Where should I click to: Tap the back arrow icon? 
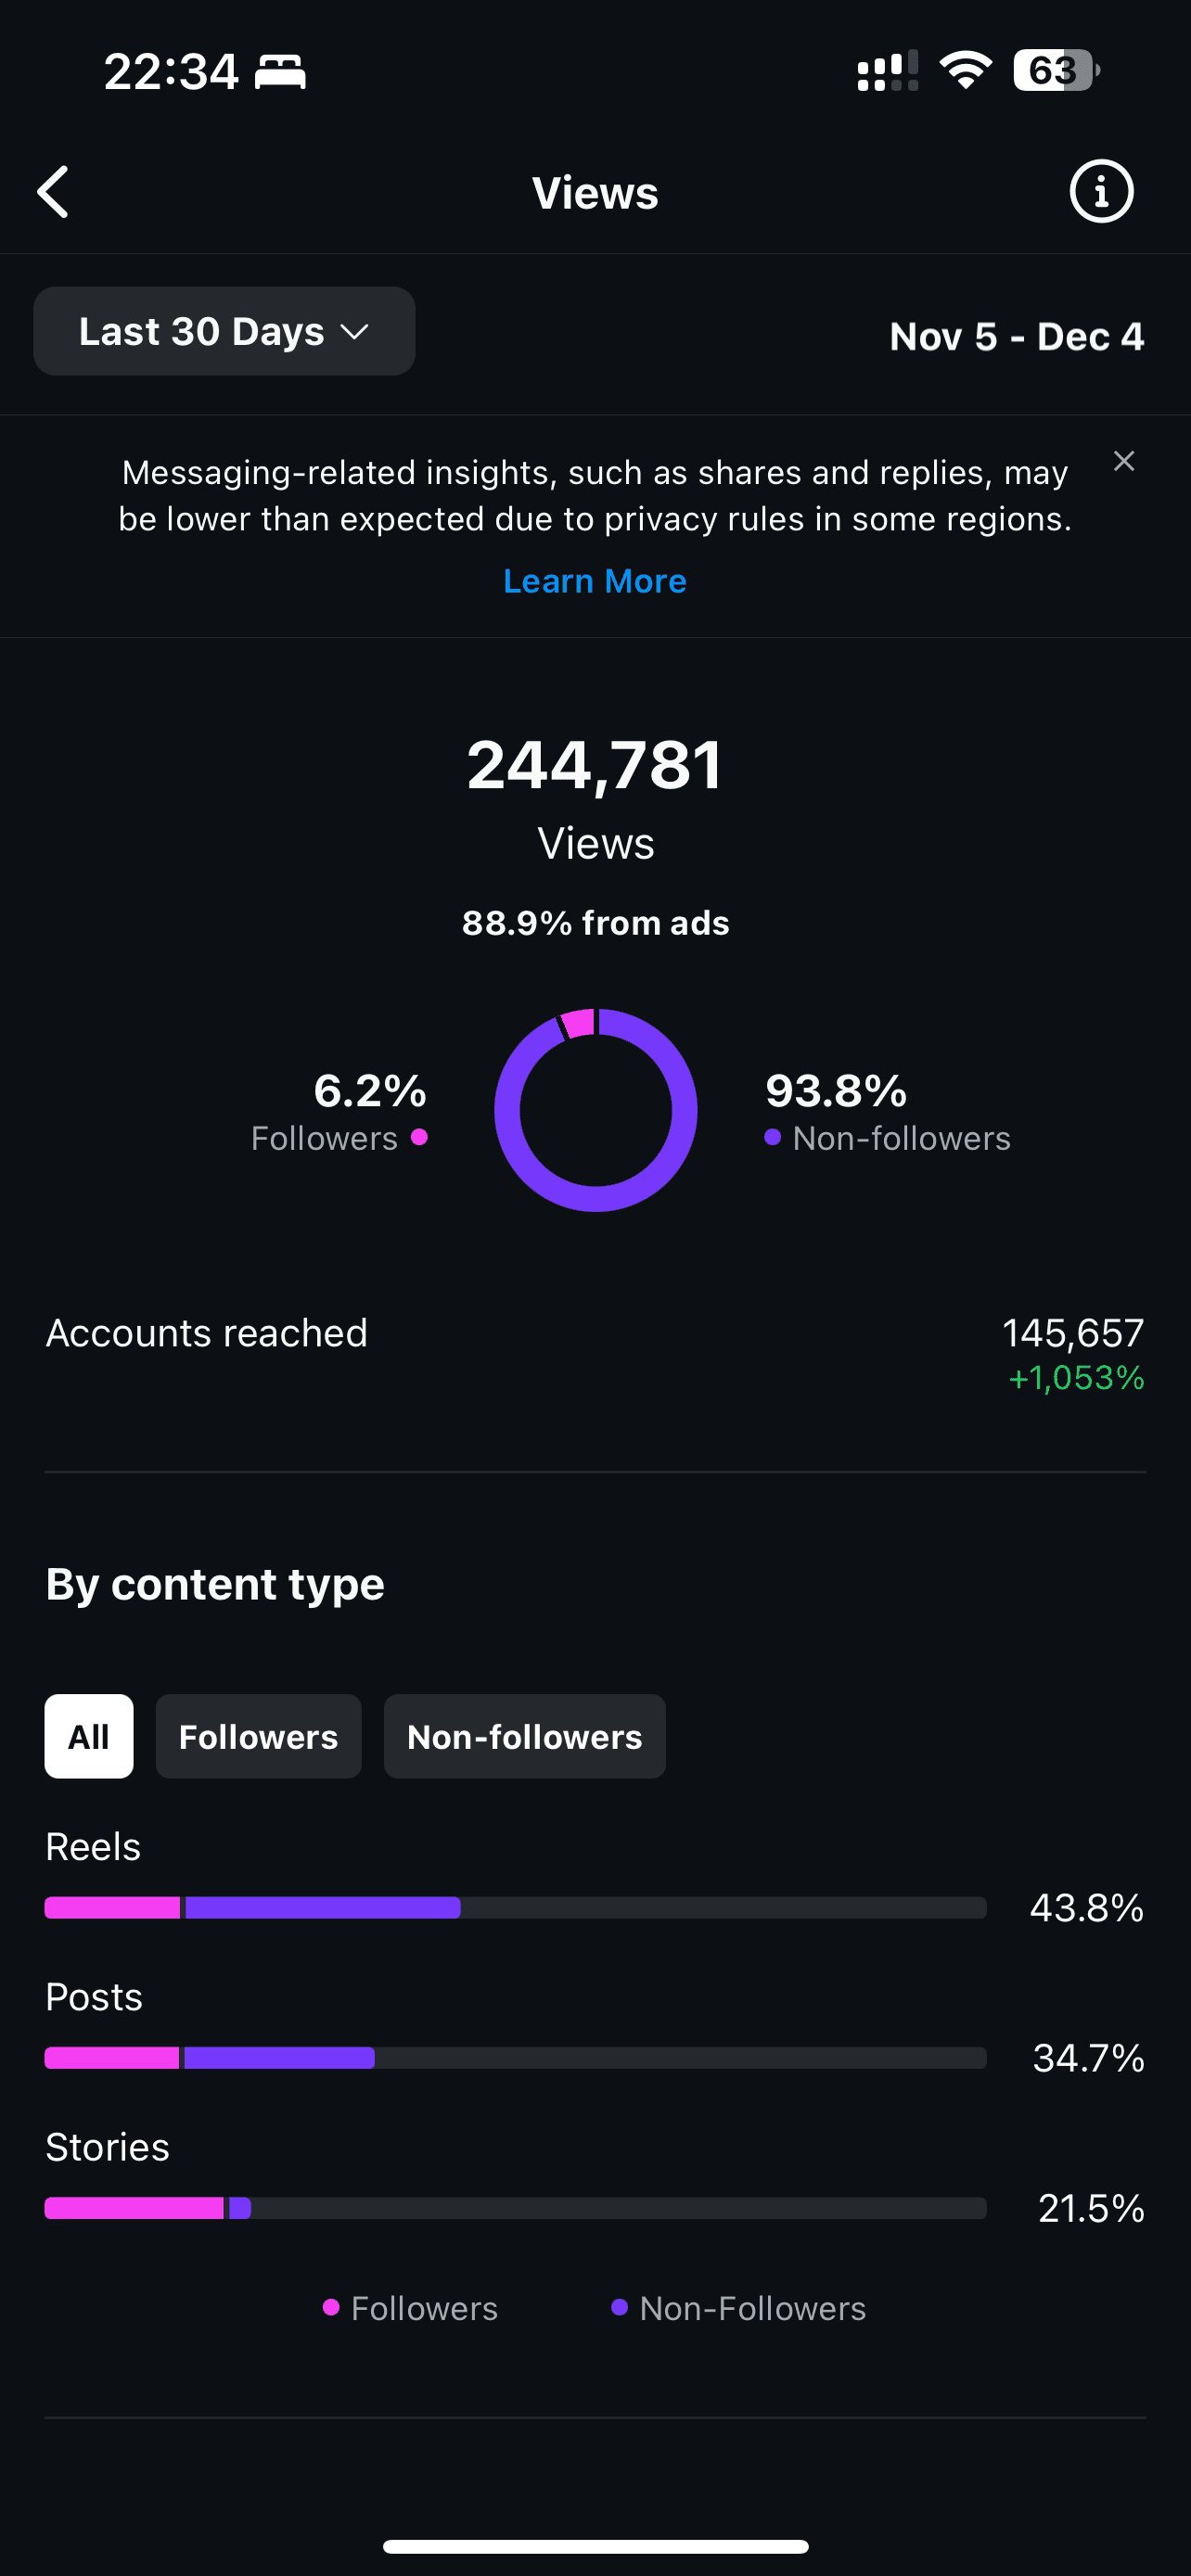click(x=53, y=192)
